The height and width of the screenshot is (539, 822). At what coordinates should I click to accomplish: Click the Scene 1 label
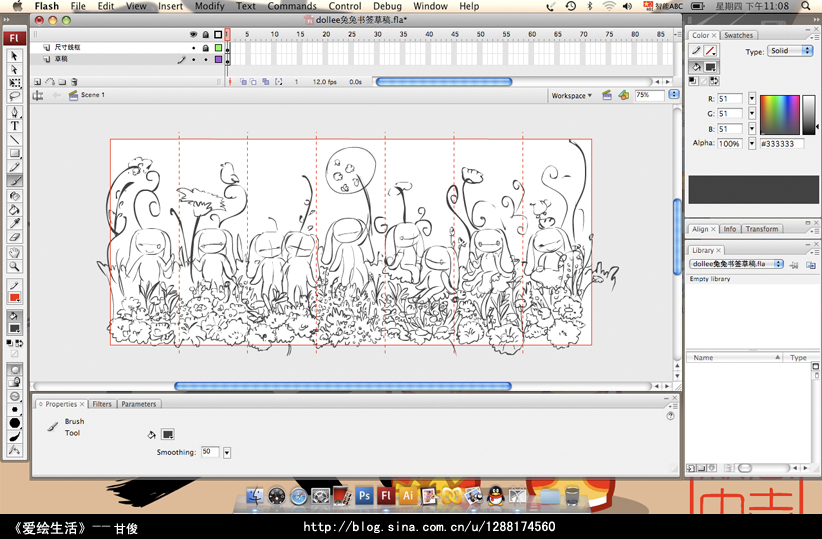coord(93,95)
